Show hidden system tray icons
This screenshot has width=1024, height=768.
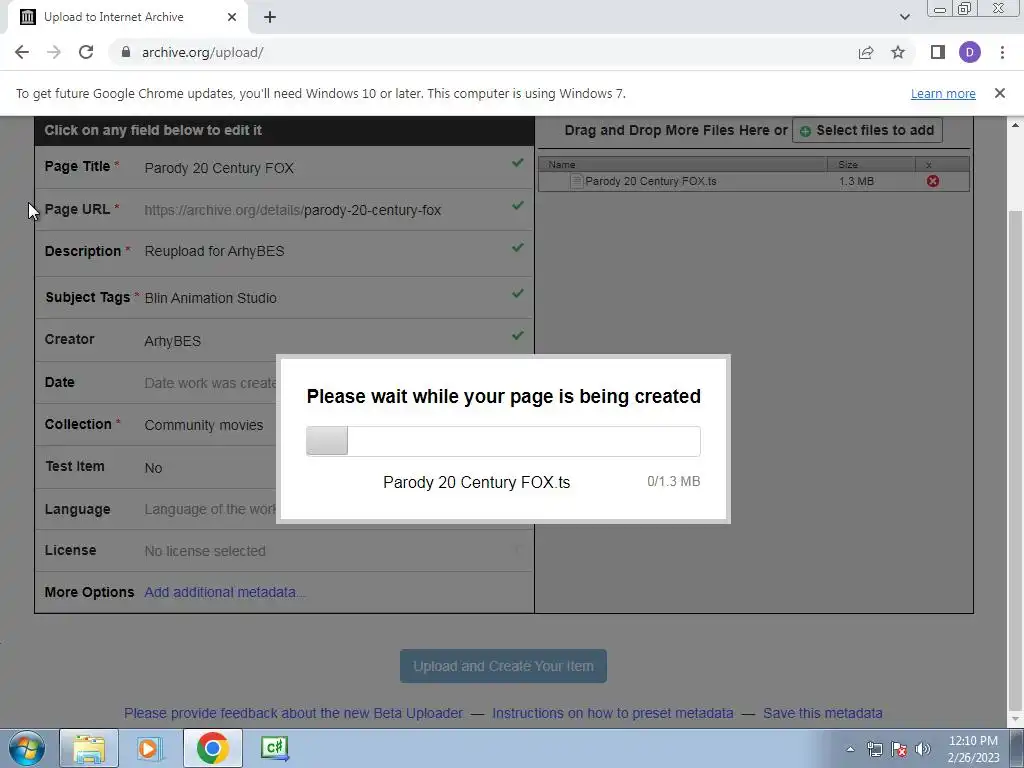click(x=850, y=750)
